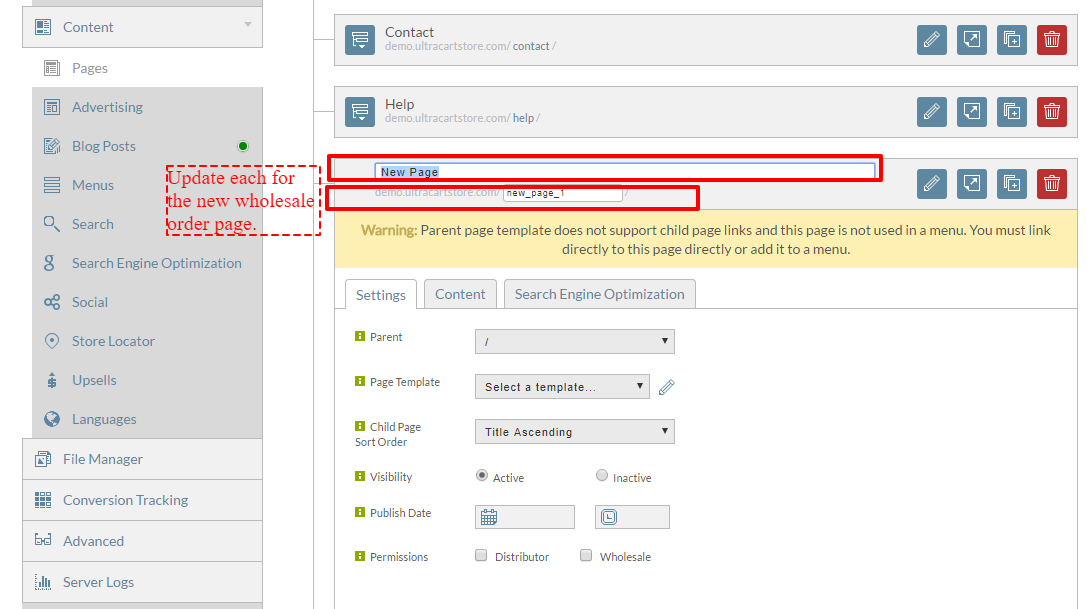
Task: Duplicate the New Page with copy icon
Action: click(1011, 184)
